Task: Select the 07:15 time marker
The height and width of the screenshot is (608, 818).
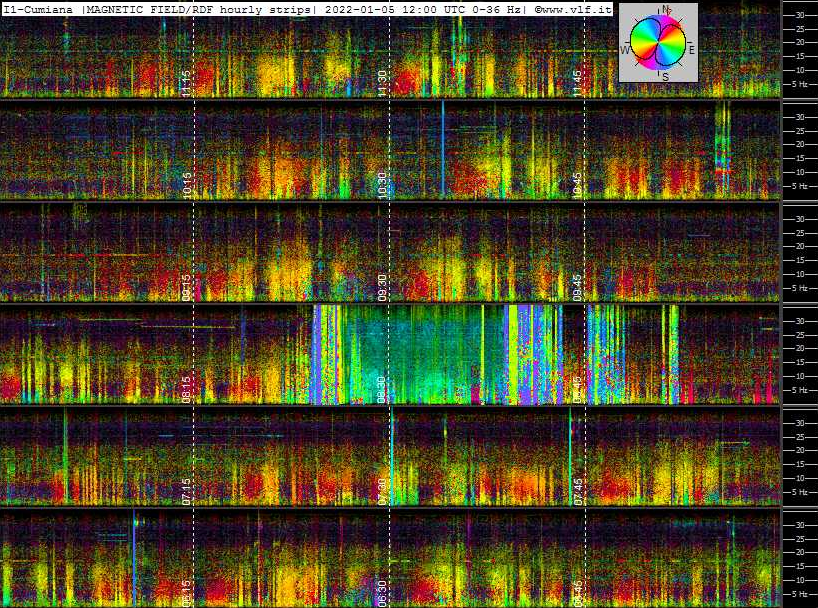Action: [x=187, y=492]
